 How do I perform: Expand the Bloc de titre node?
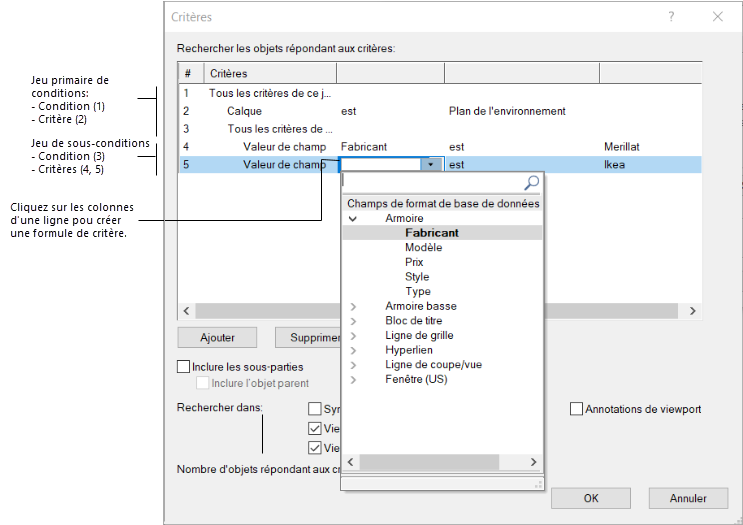(353, 321)
